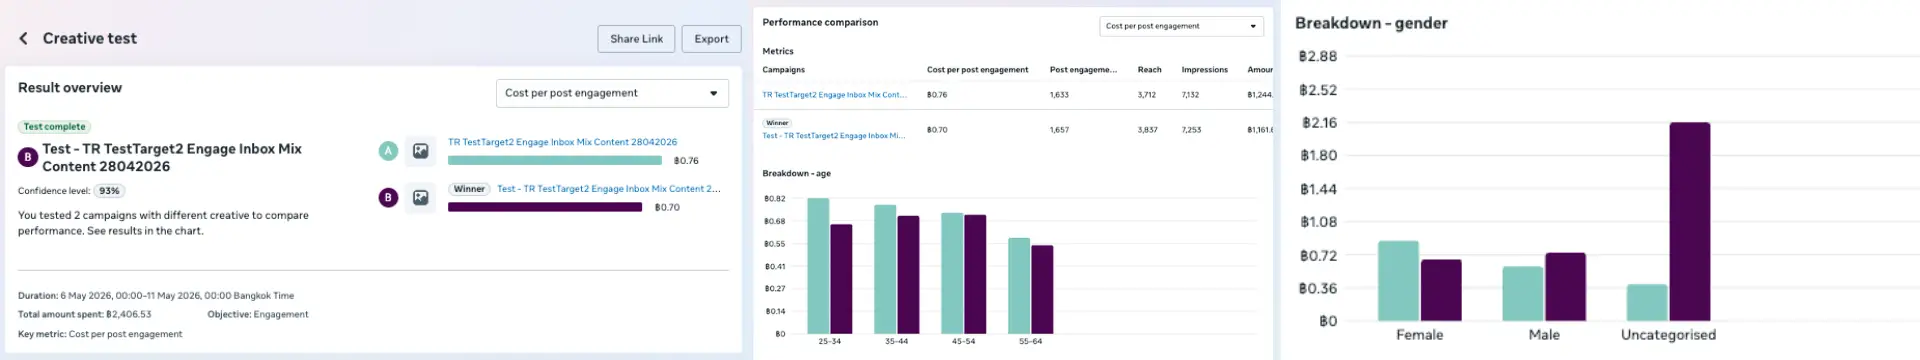Click the Impressions column header
This screenshot has height=360, width=1920.
pos(1204,70)
